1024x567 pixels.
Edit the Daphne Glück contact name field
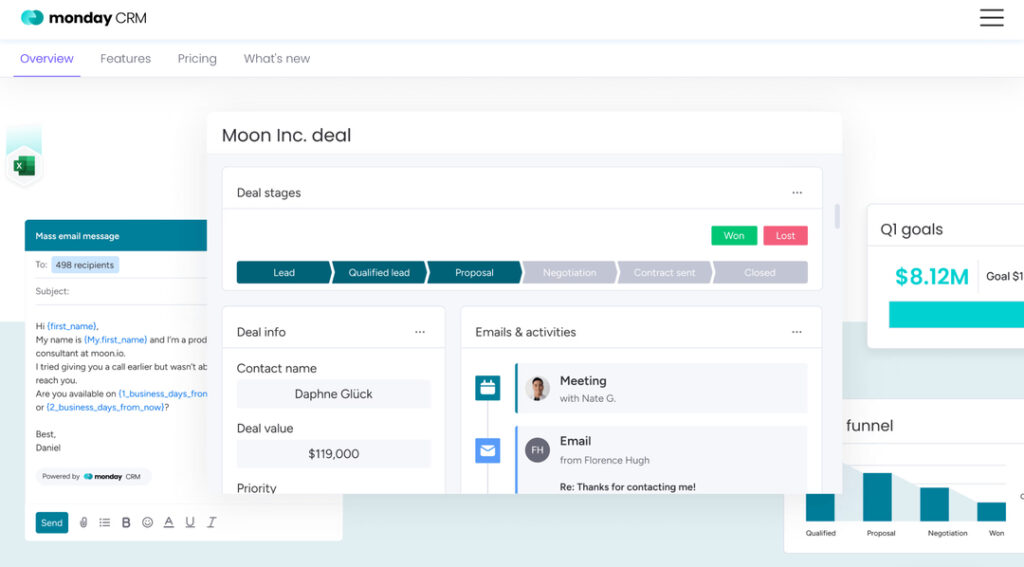[334, 394]
